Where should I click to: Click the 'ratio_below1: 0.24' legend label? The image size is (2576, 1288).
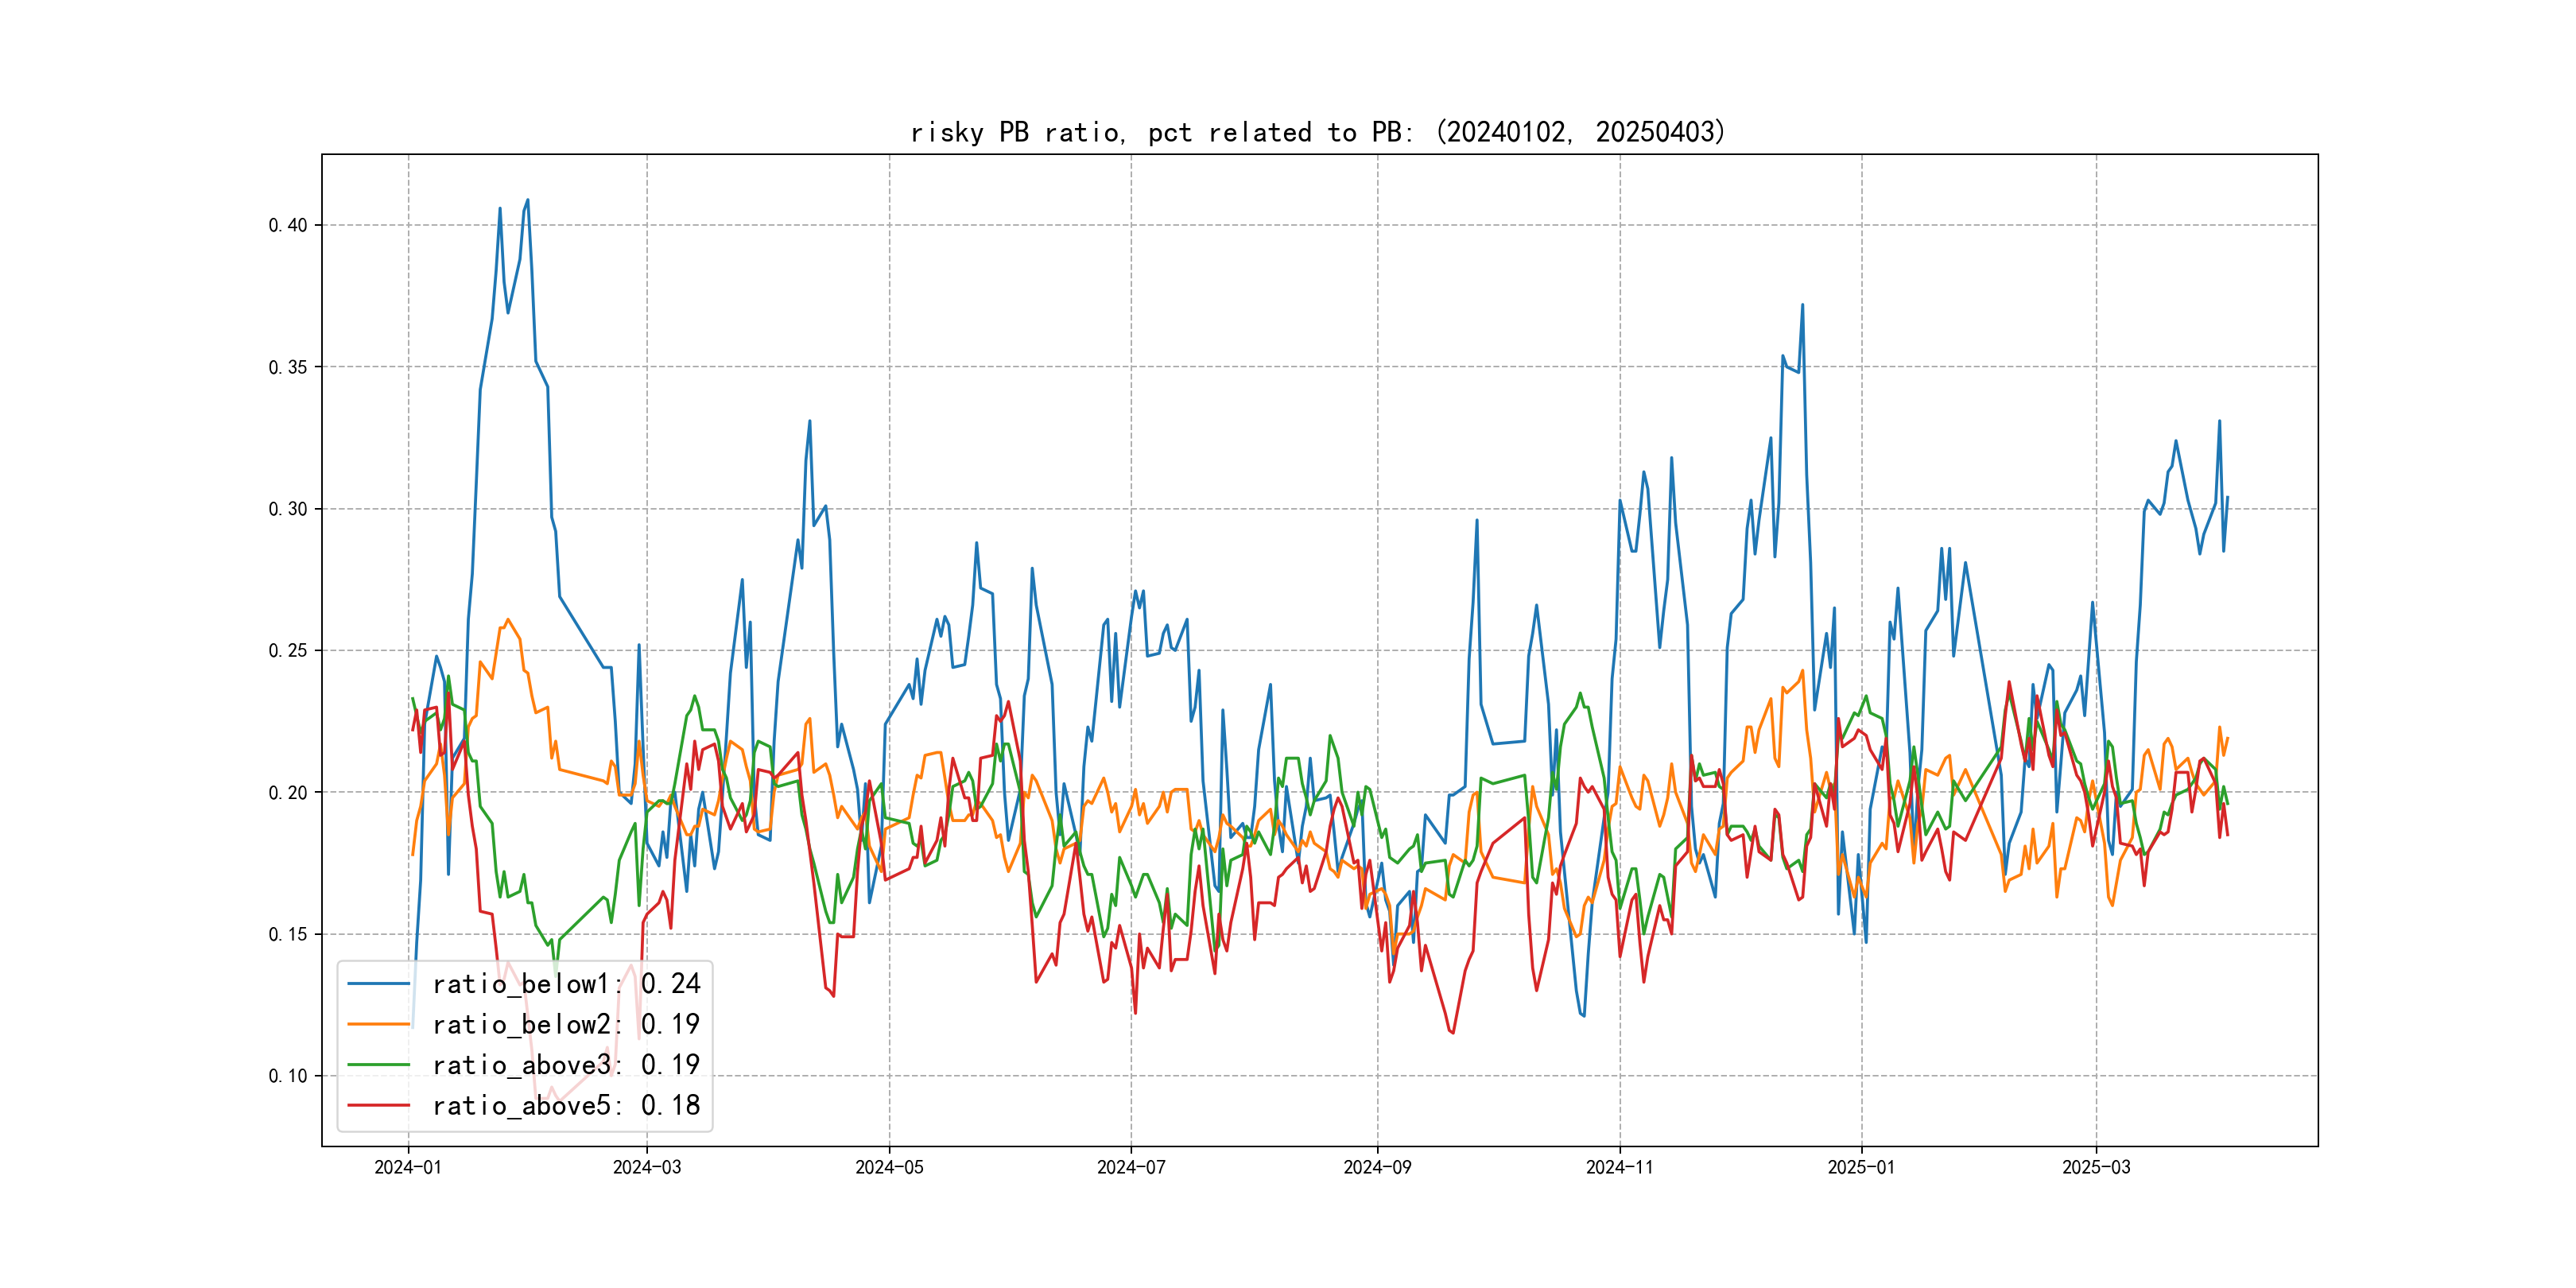click(566, 984)
